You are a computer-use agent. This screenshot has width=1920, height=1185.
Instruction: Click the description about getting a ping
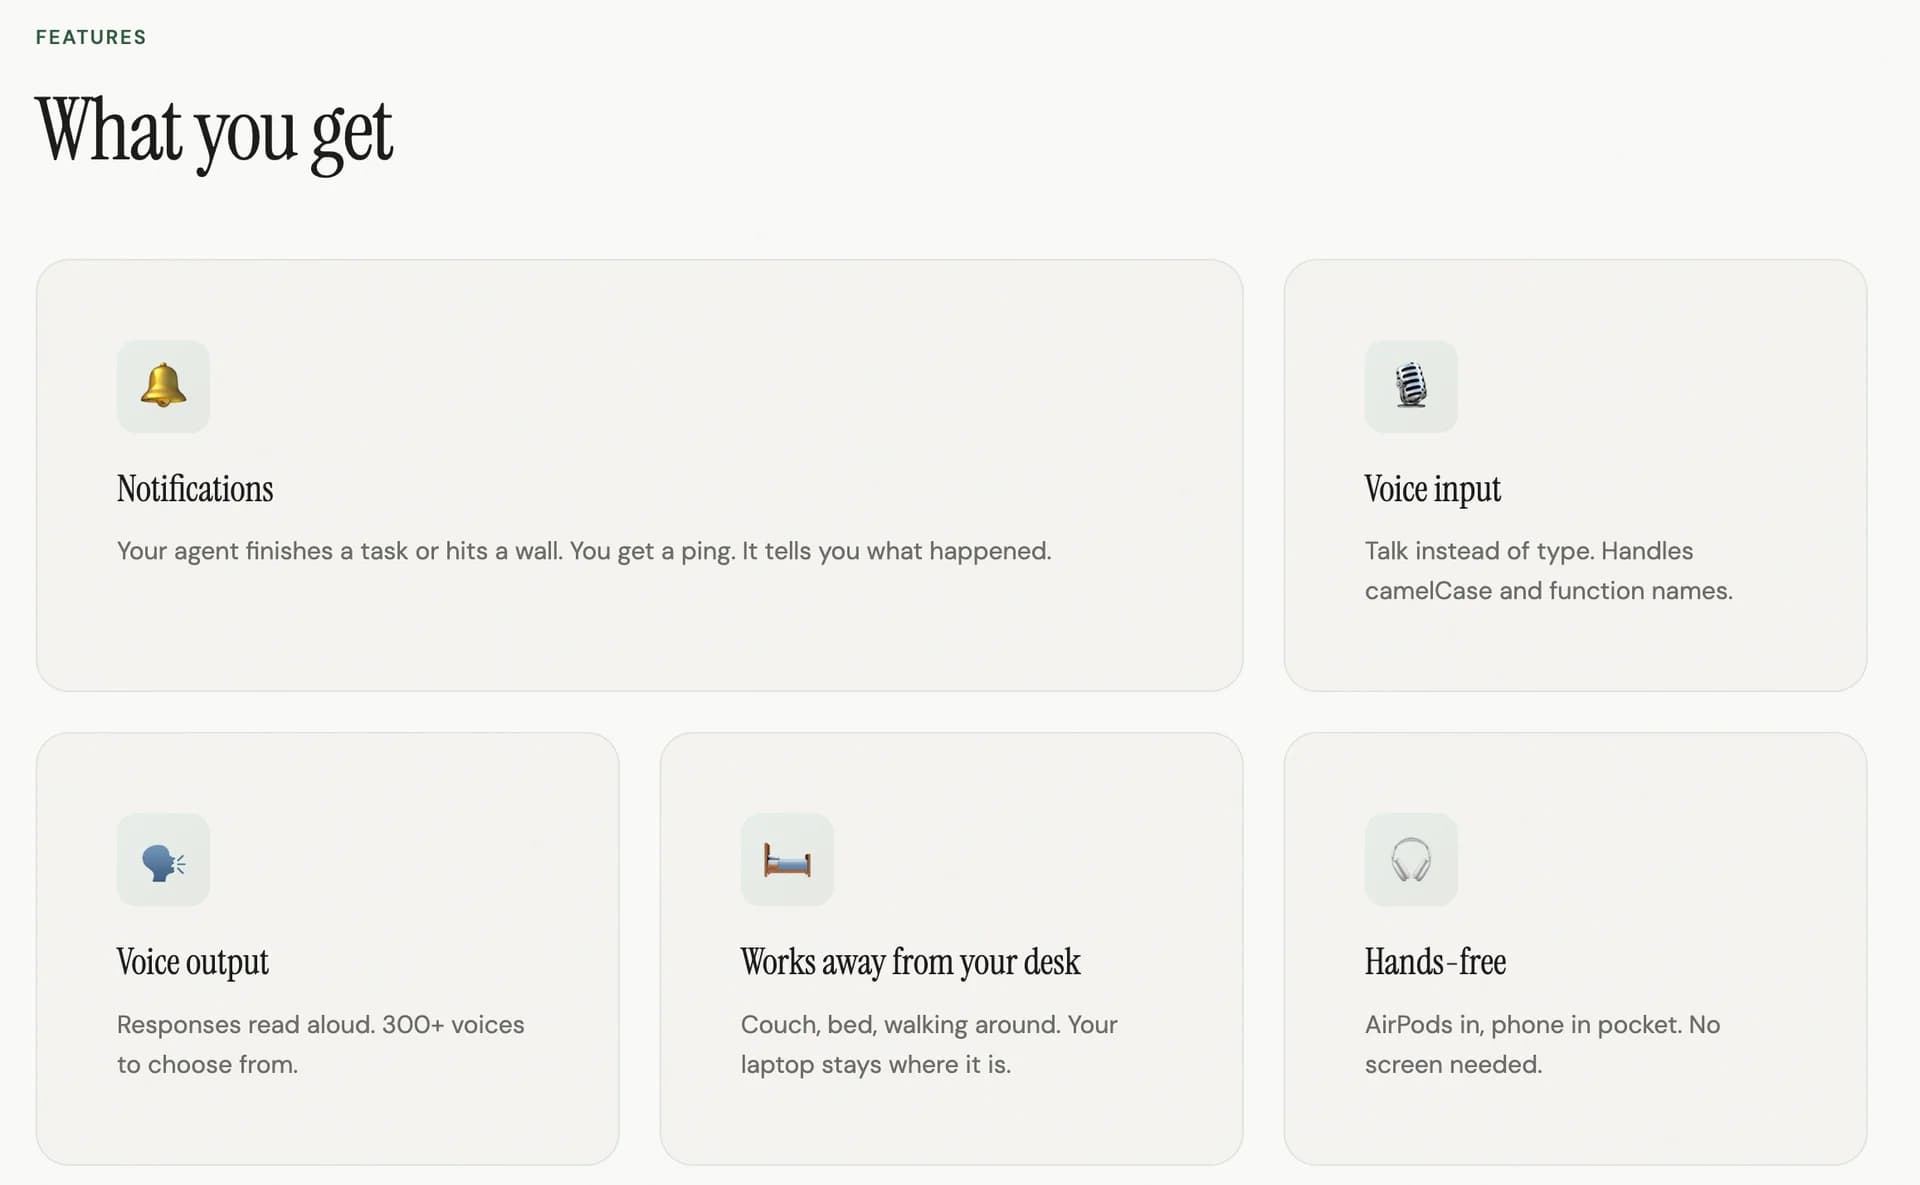(584, 550)
